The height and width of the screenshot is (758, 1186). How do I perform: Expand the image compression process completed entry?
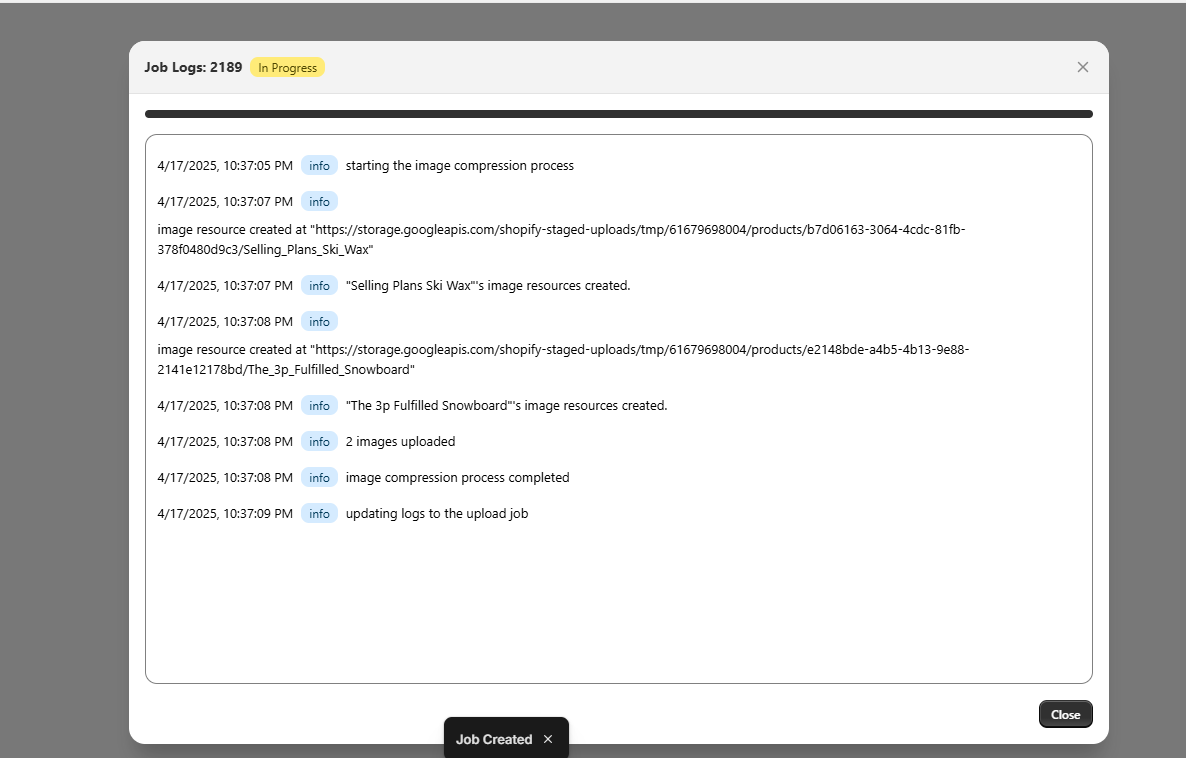click(457, 477)
